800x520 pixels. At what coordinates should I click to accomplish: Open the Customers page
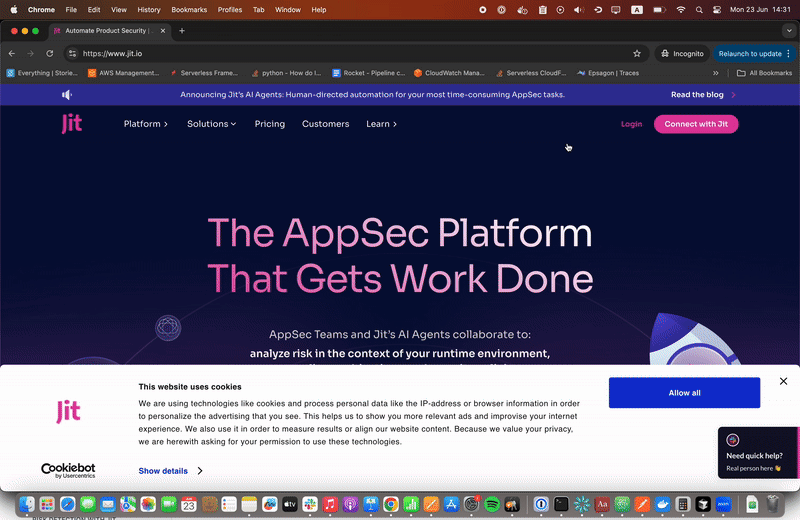[x=326, y=124]
